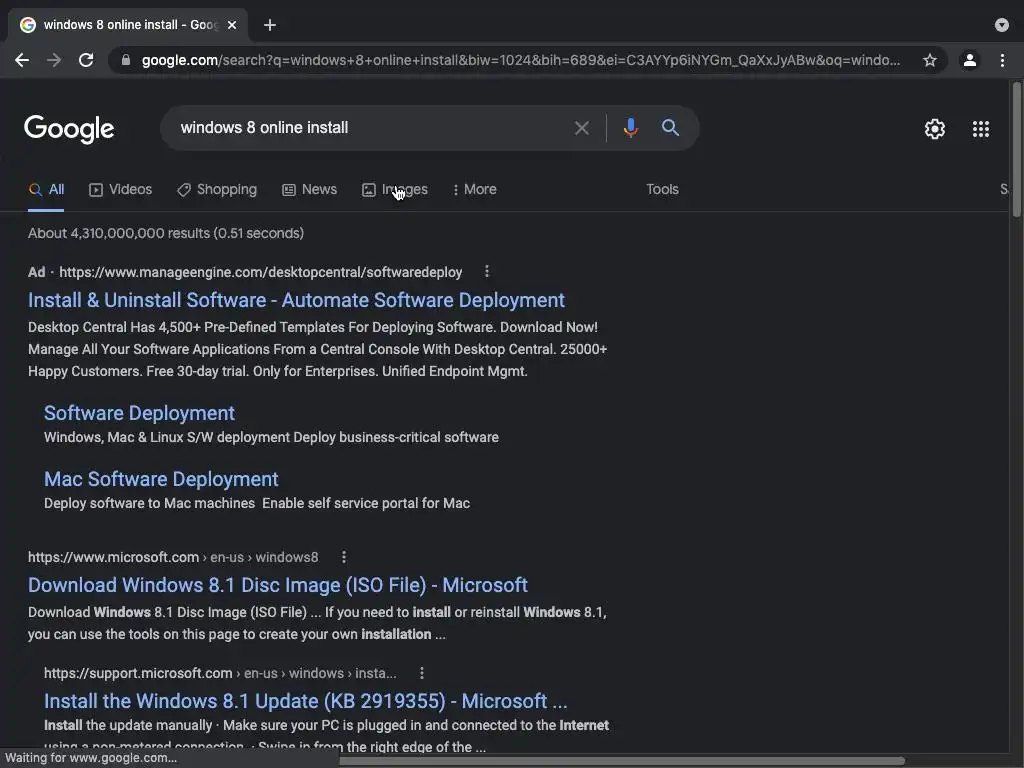This screenshot has height=768, width=1024.
Task: Start voice search with microphone icon
Action: [630, 127]
